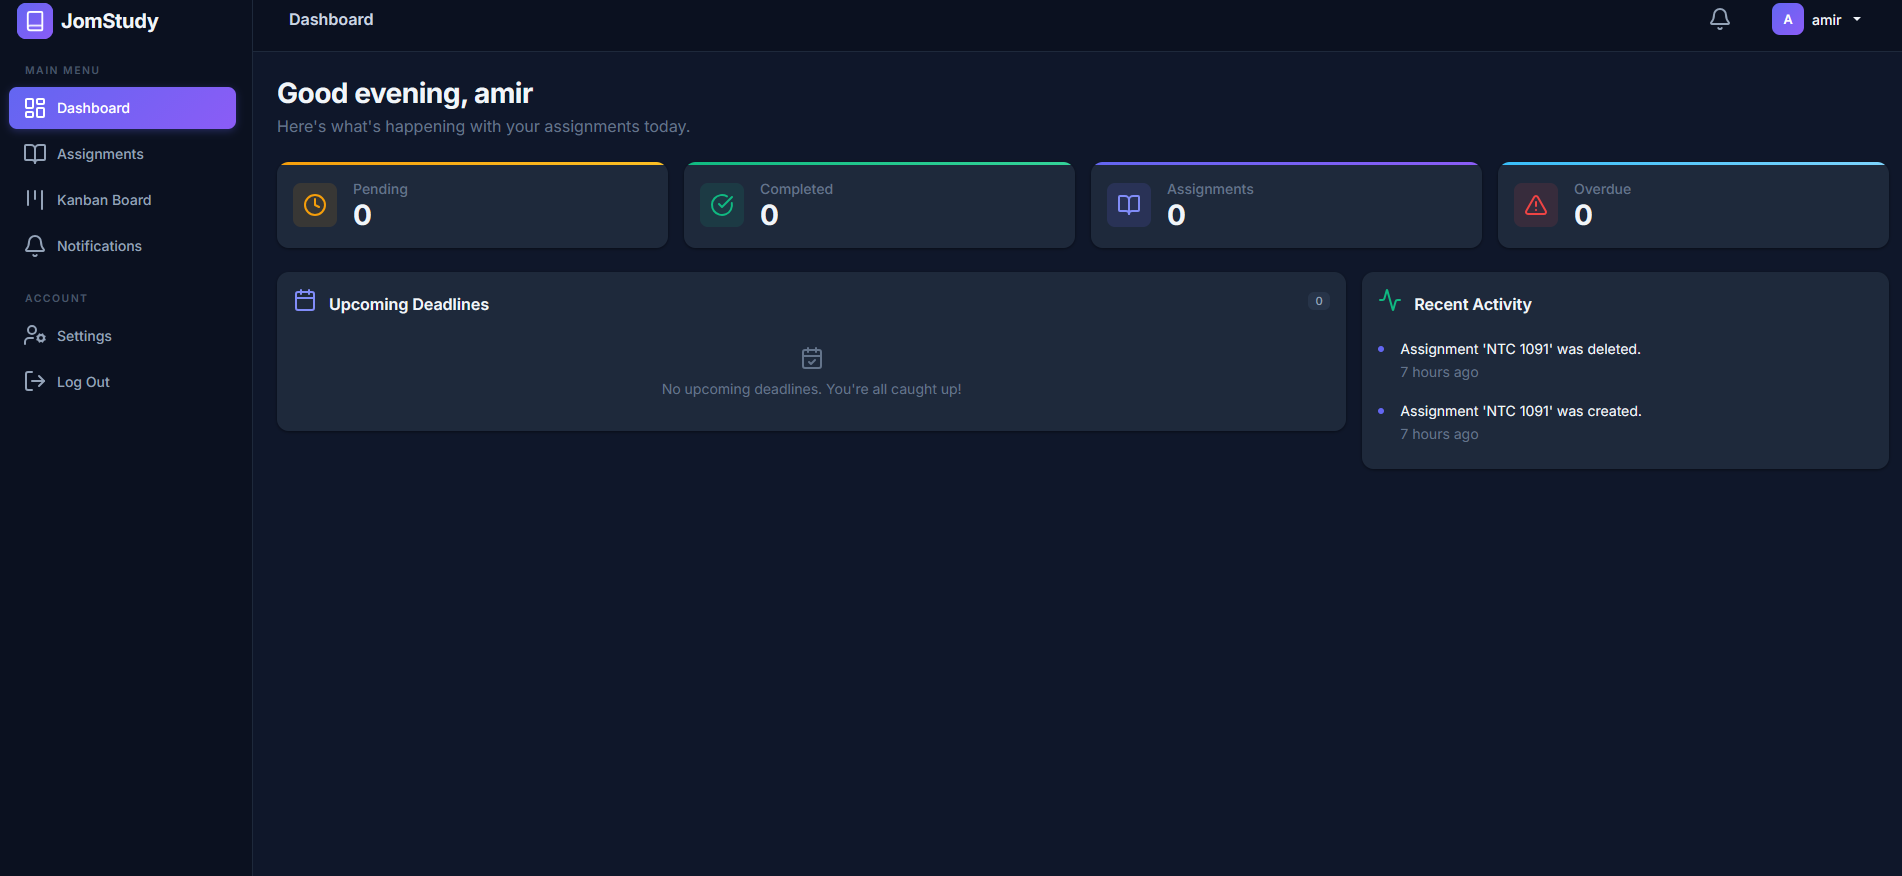Viewport: 1902px width, 876px height.
Task: Click the amir username in top bar
Action: coord(1826,20)
